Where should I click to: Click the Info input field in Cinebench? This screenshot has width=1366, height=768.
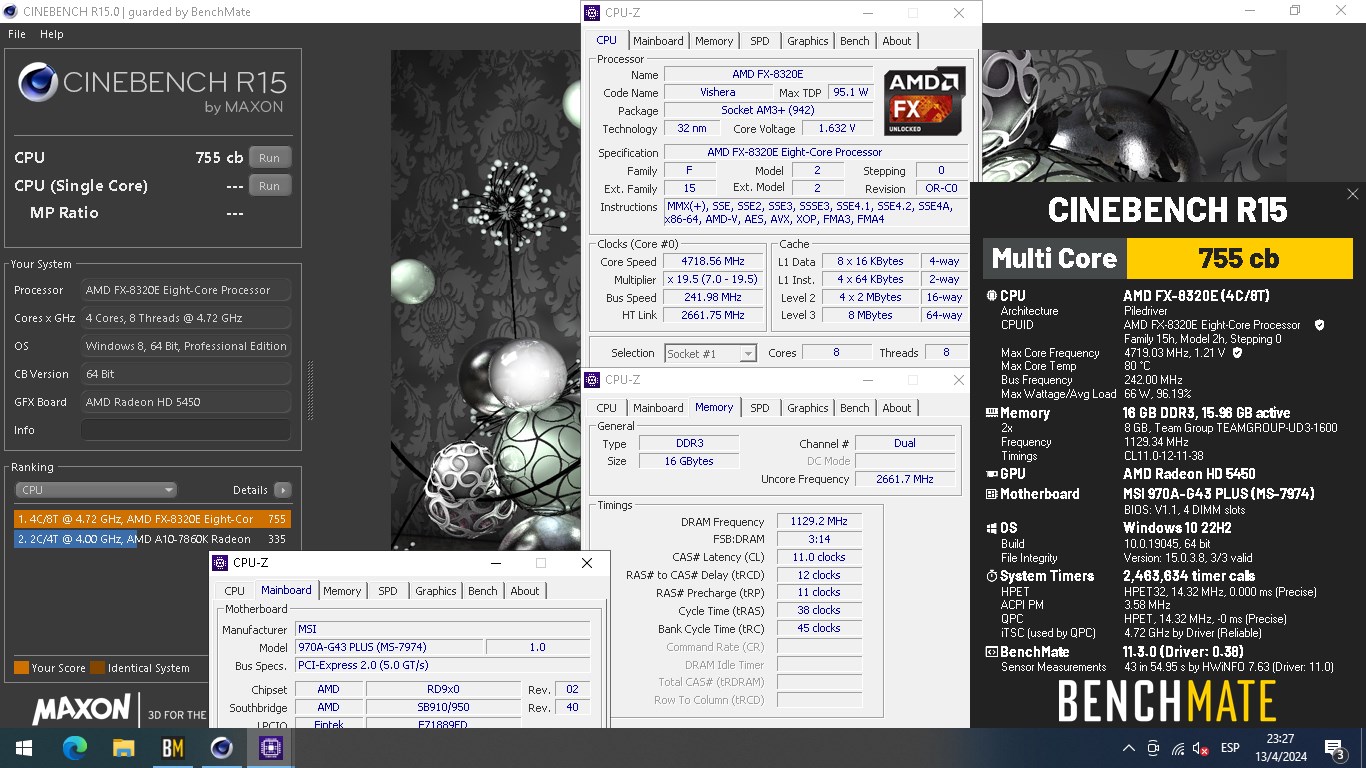tap(186, 430)
